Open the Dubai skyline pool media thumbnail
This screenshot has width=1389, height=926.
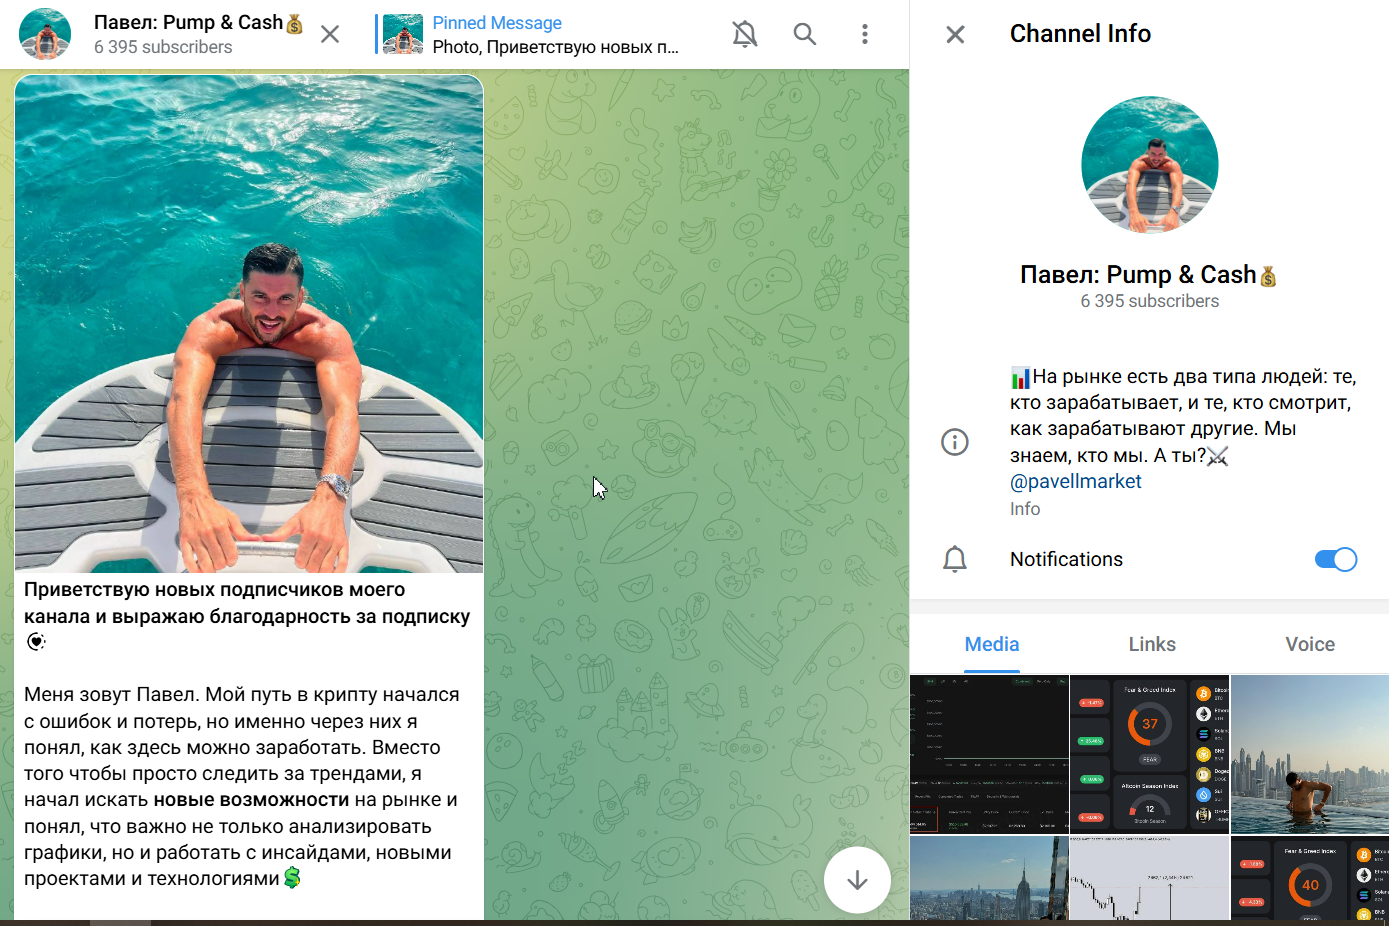click(x=1310, y=754)
